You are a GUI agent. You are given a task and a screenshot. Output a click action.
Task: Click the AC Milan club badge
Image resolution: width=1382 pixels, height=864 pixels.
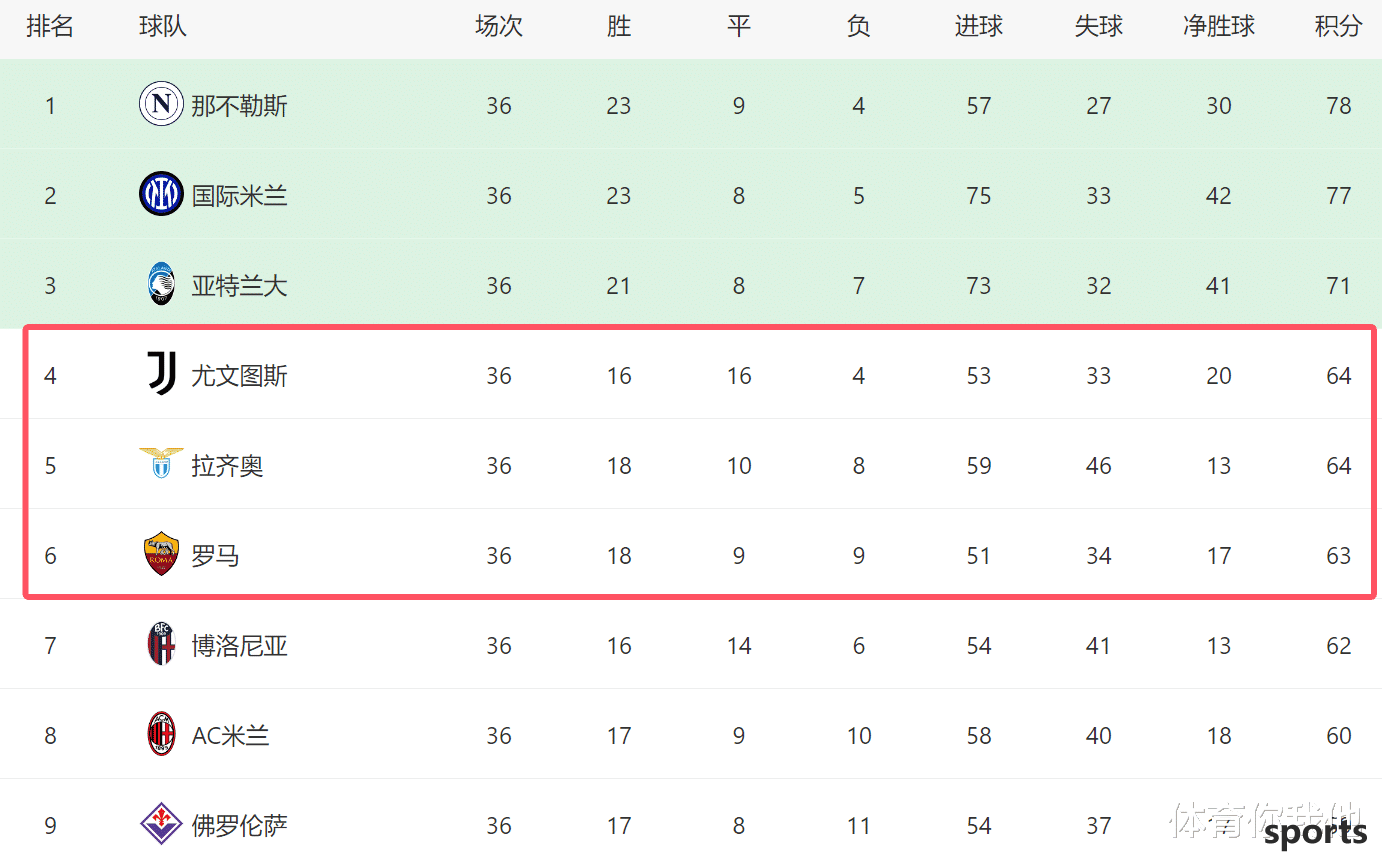coord(161,735)
